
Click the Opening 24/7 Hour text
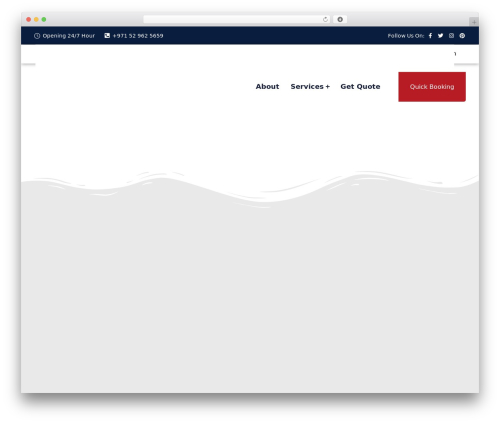69,36
